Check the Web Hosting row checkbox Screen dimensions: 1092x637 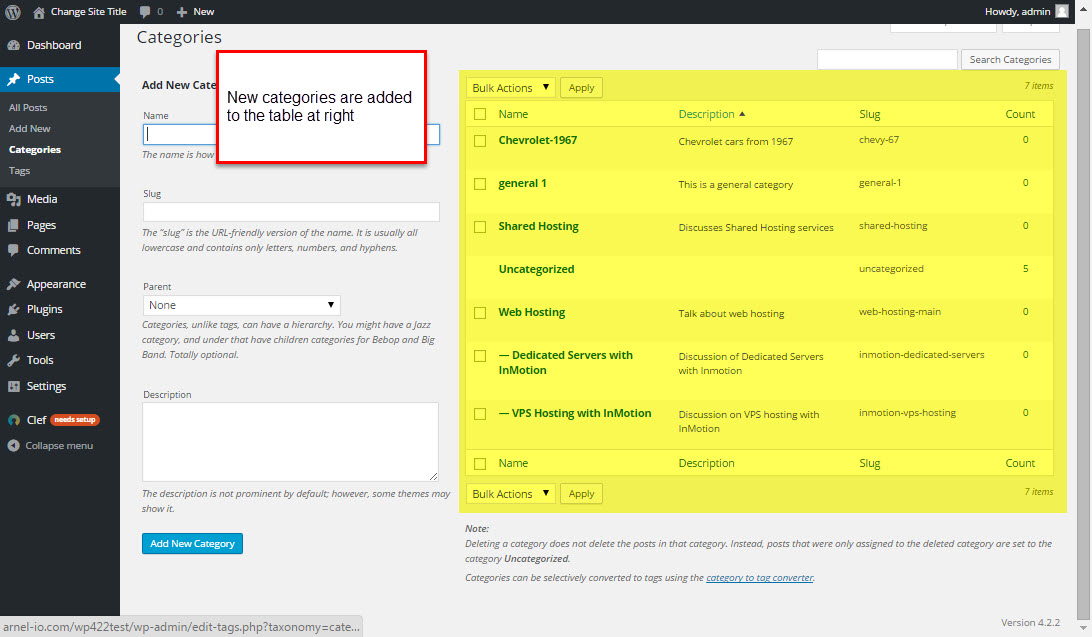click(x=480, y=313)
